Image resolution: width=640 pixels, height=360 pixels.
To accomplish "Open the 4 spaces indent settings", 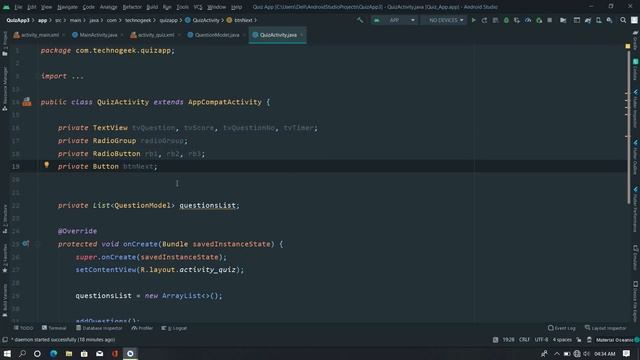I will pyautogui.click(x=562, y=340).
